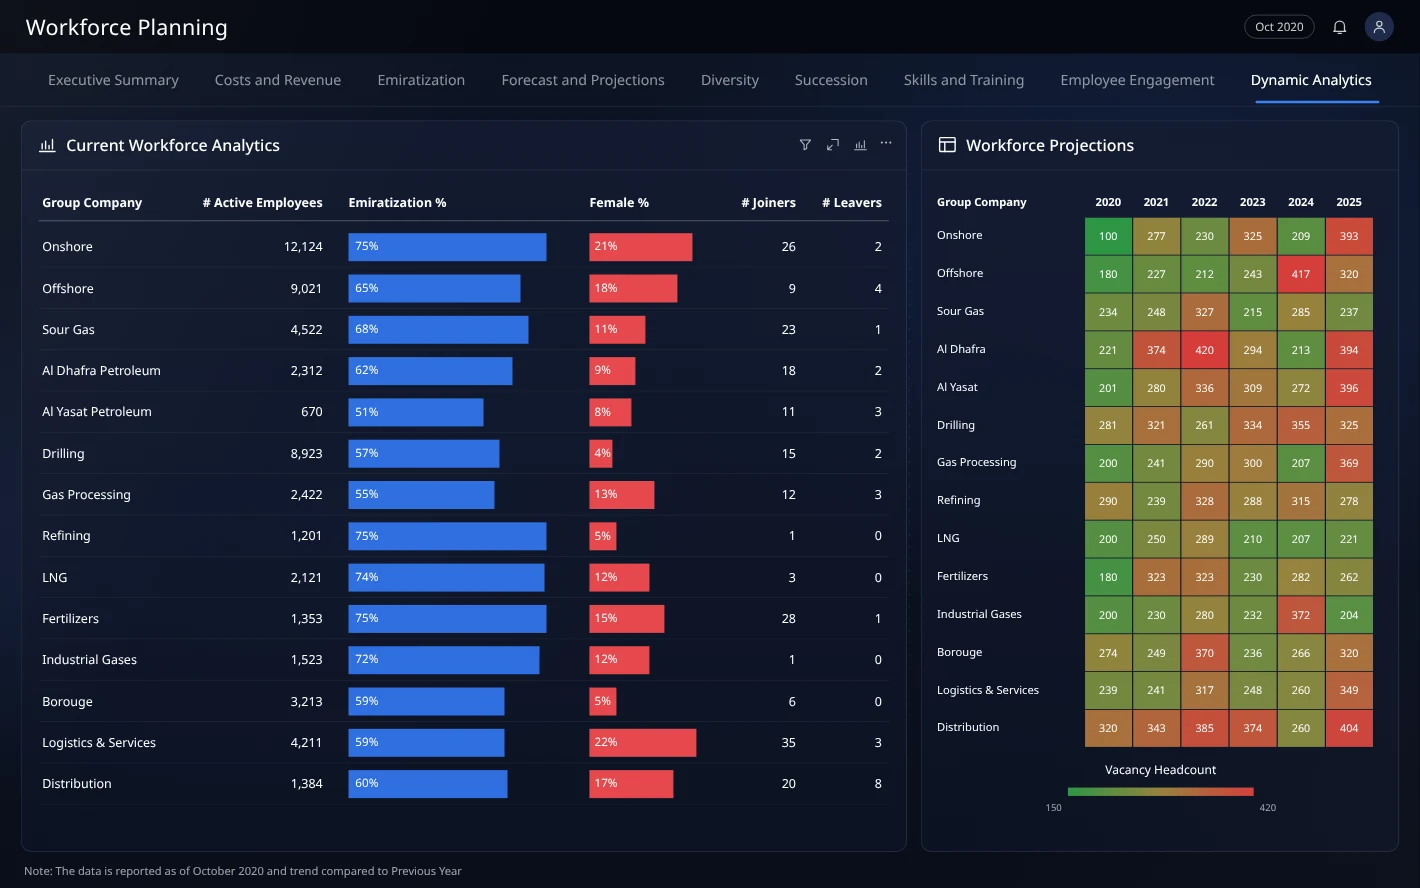Click Logistics & Services 22% Female bar
This screenshot has width=1420, height=888.
(x=642, y=743)
